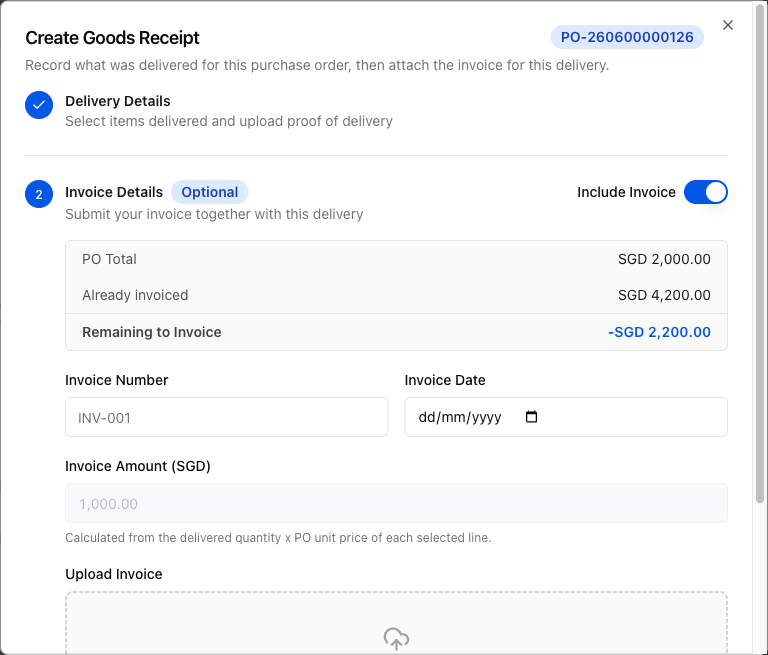
Task: Click the Invoice Amount (SGD) label
Action: tap(138, 466)
